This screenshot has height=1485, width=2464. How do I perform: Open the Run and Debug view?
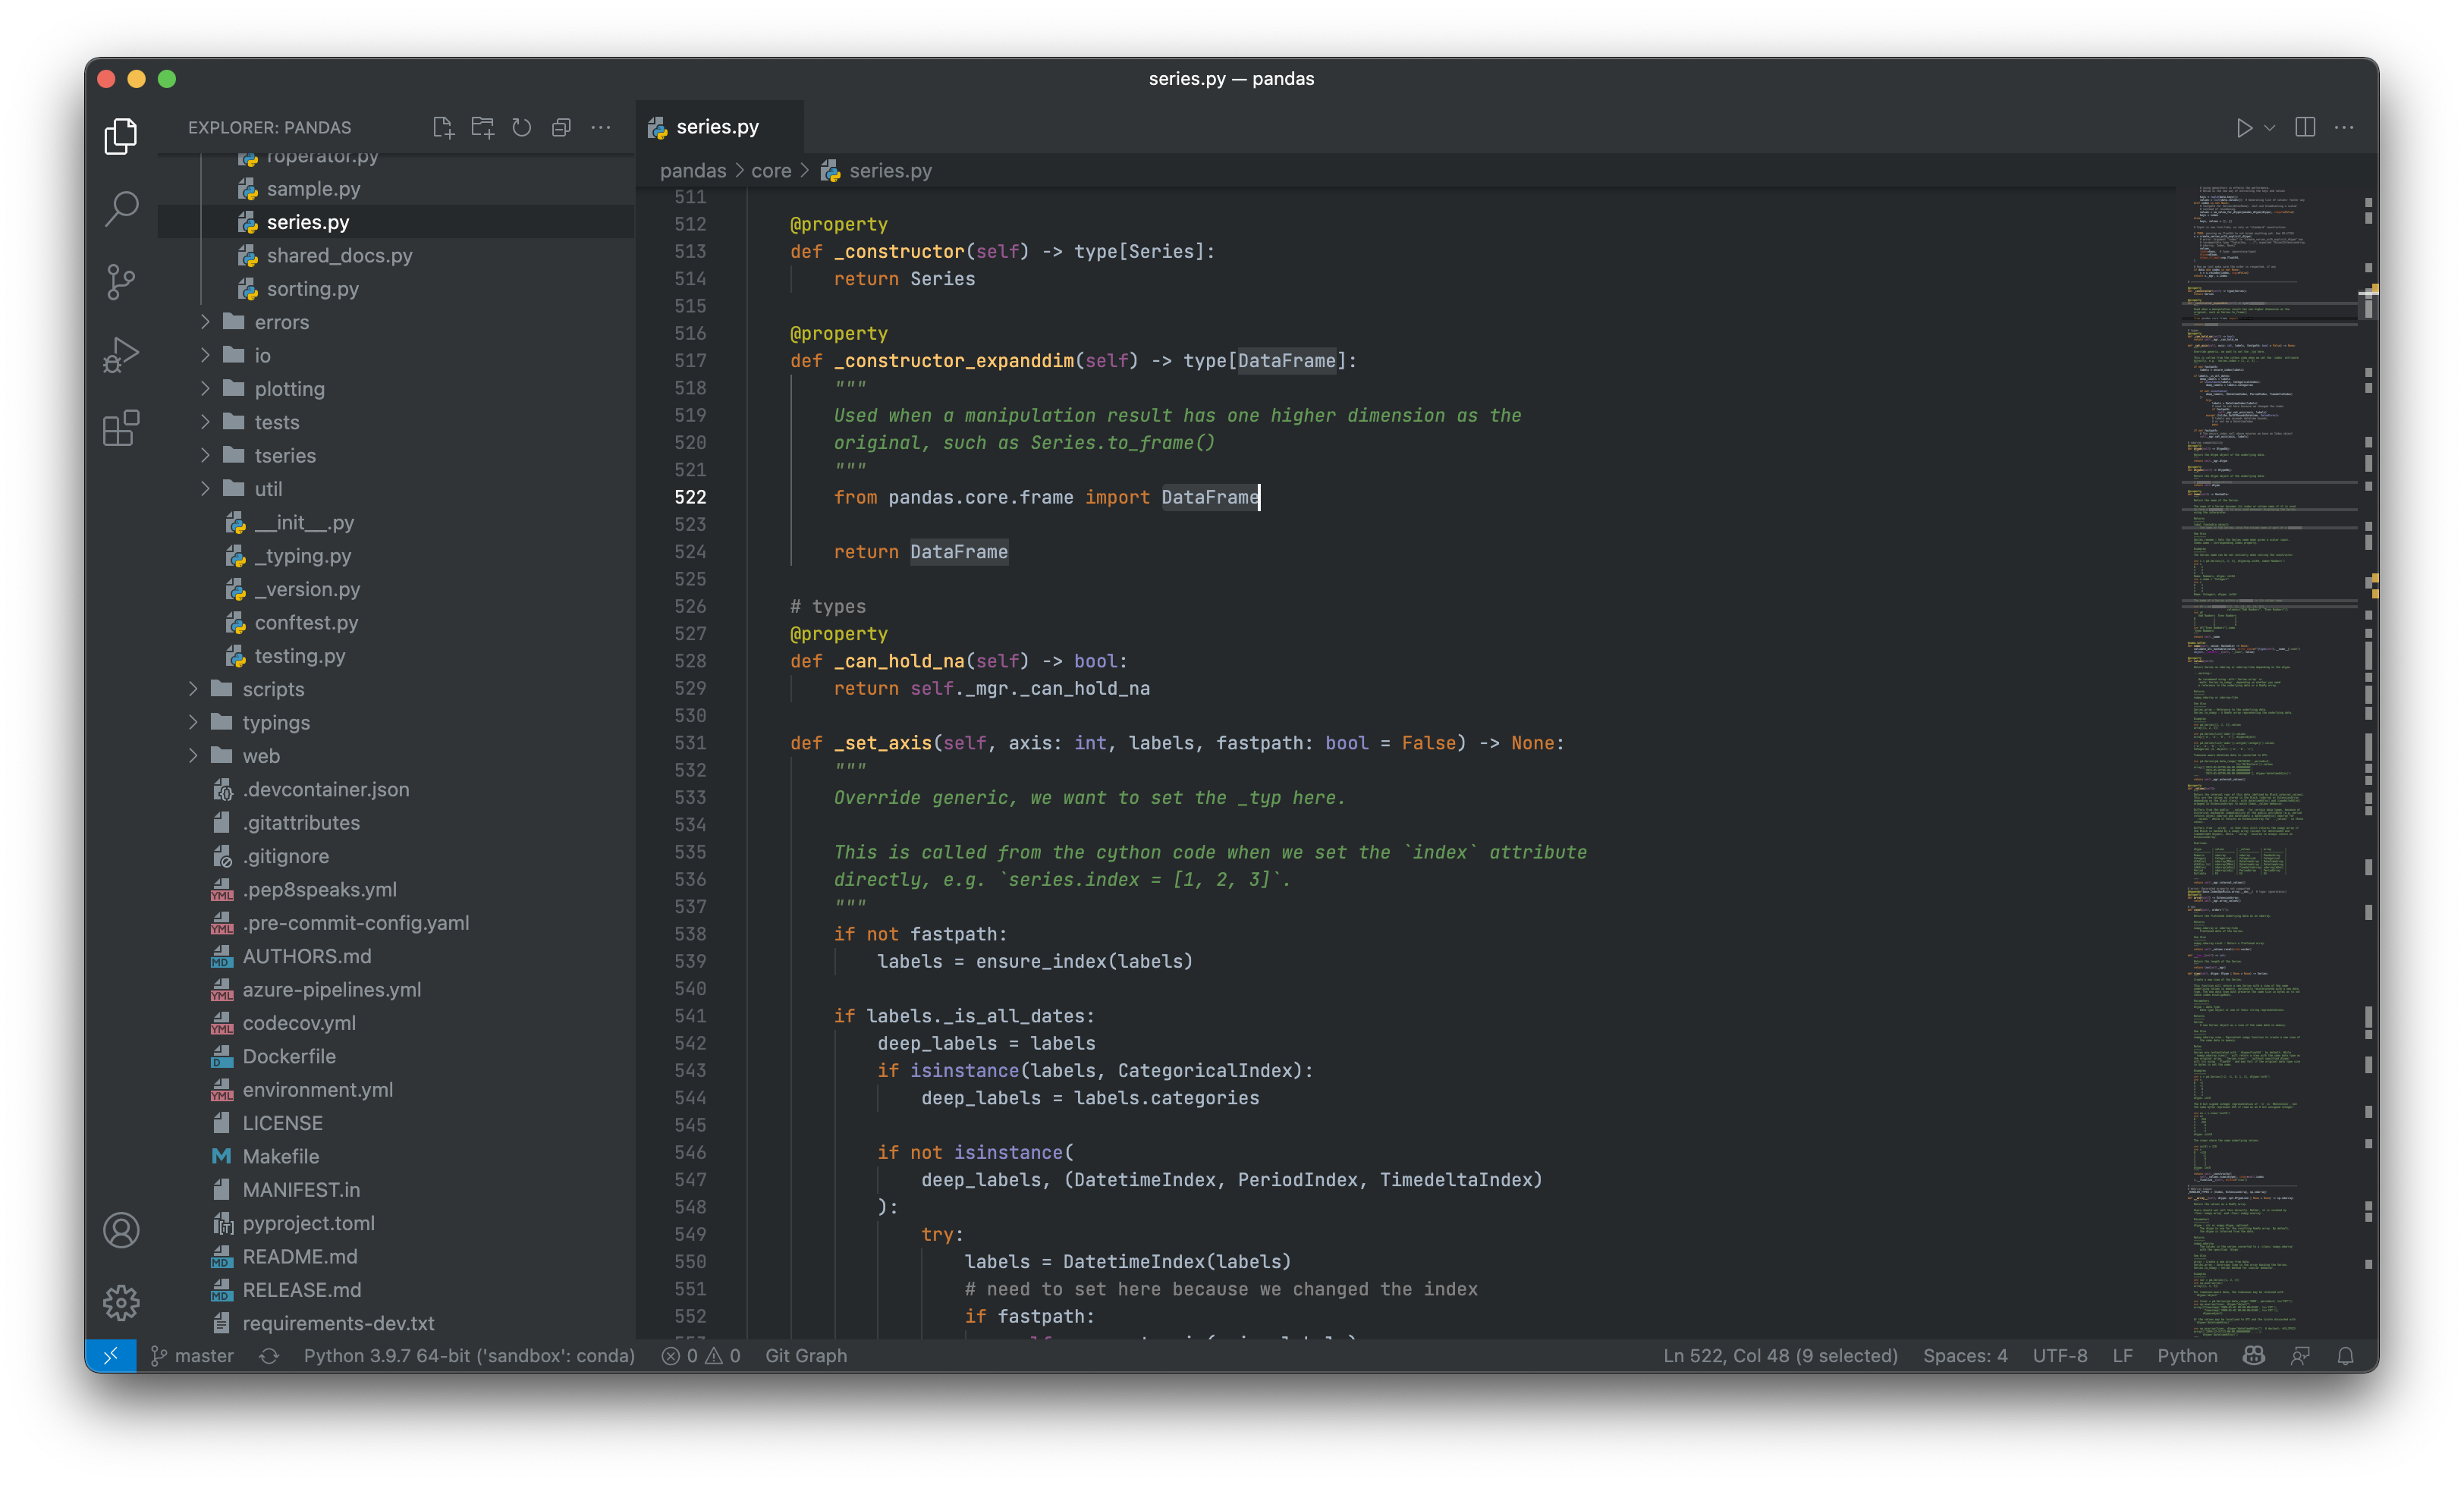coord(121,355)
